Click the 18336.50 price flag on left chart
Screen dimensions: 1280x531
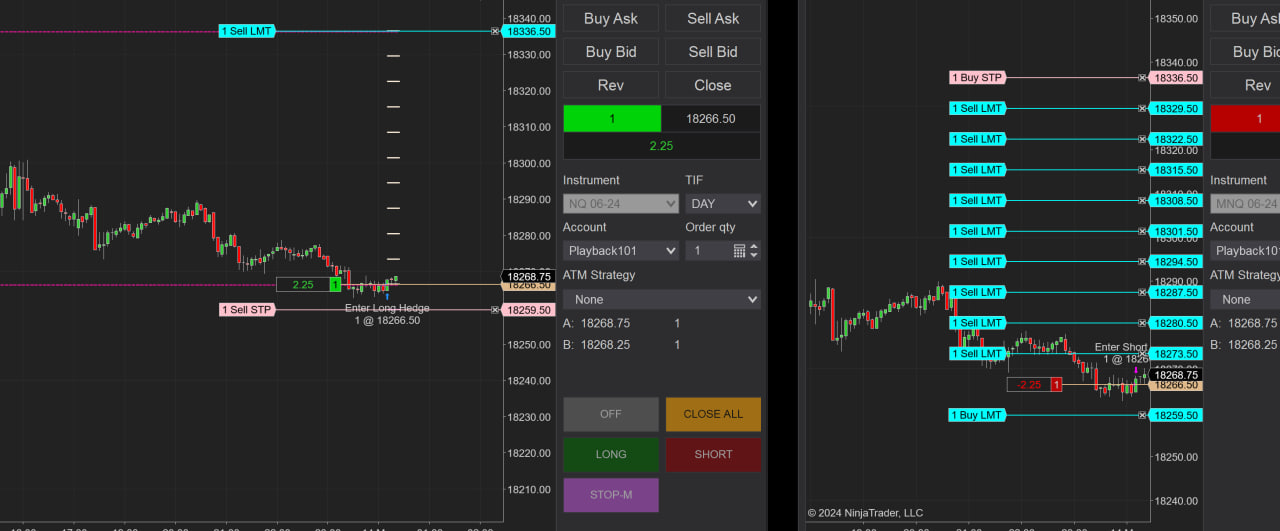pos(529,31)
